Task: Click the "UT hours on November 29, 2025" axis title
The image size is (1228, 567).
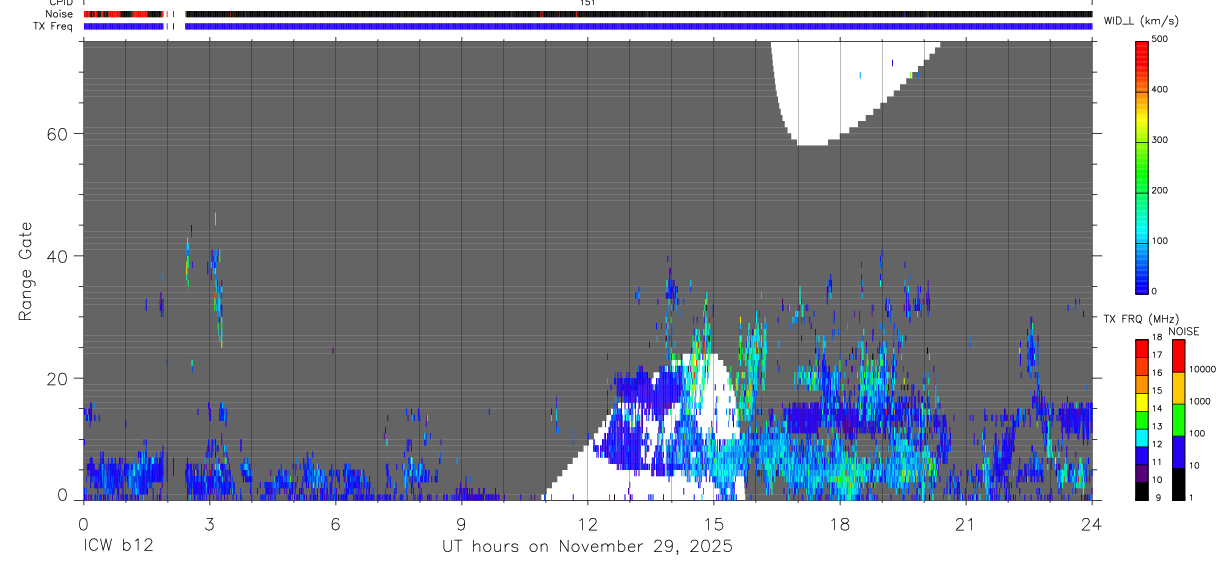Action: point(587,547)
